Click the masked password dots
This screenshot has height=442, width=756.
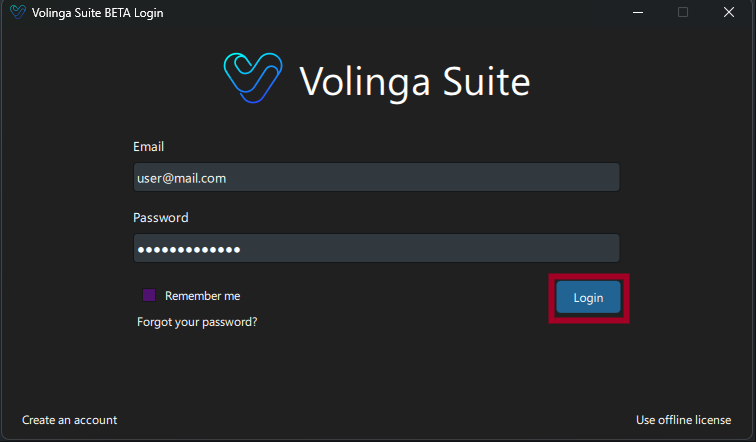pyautogui.click(x=189, y=250)
